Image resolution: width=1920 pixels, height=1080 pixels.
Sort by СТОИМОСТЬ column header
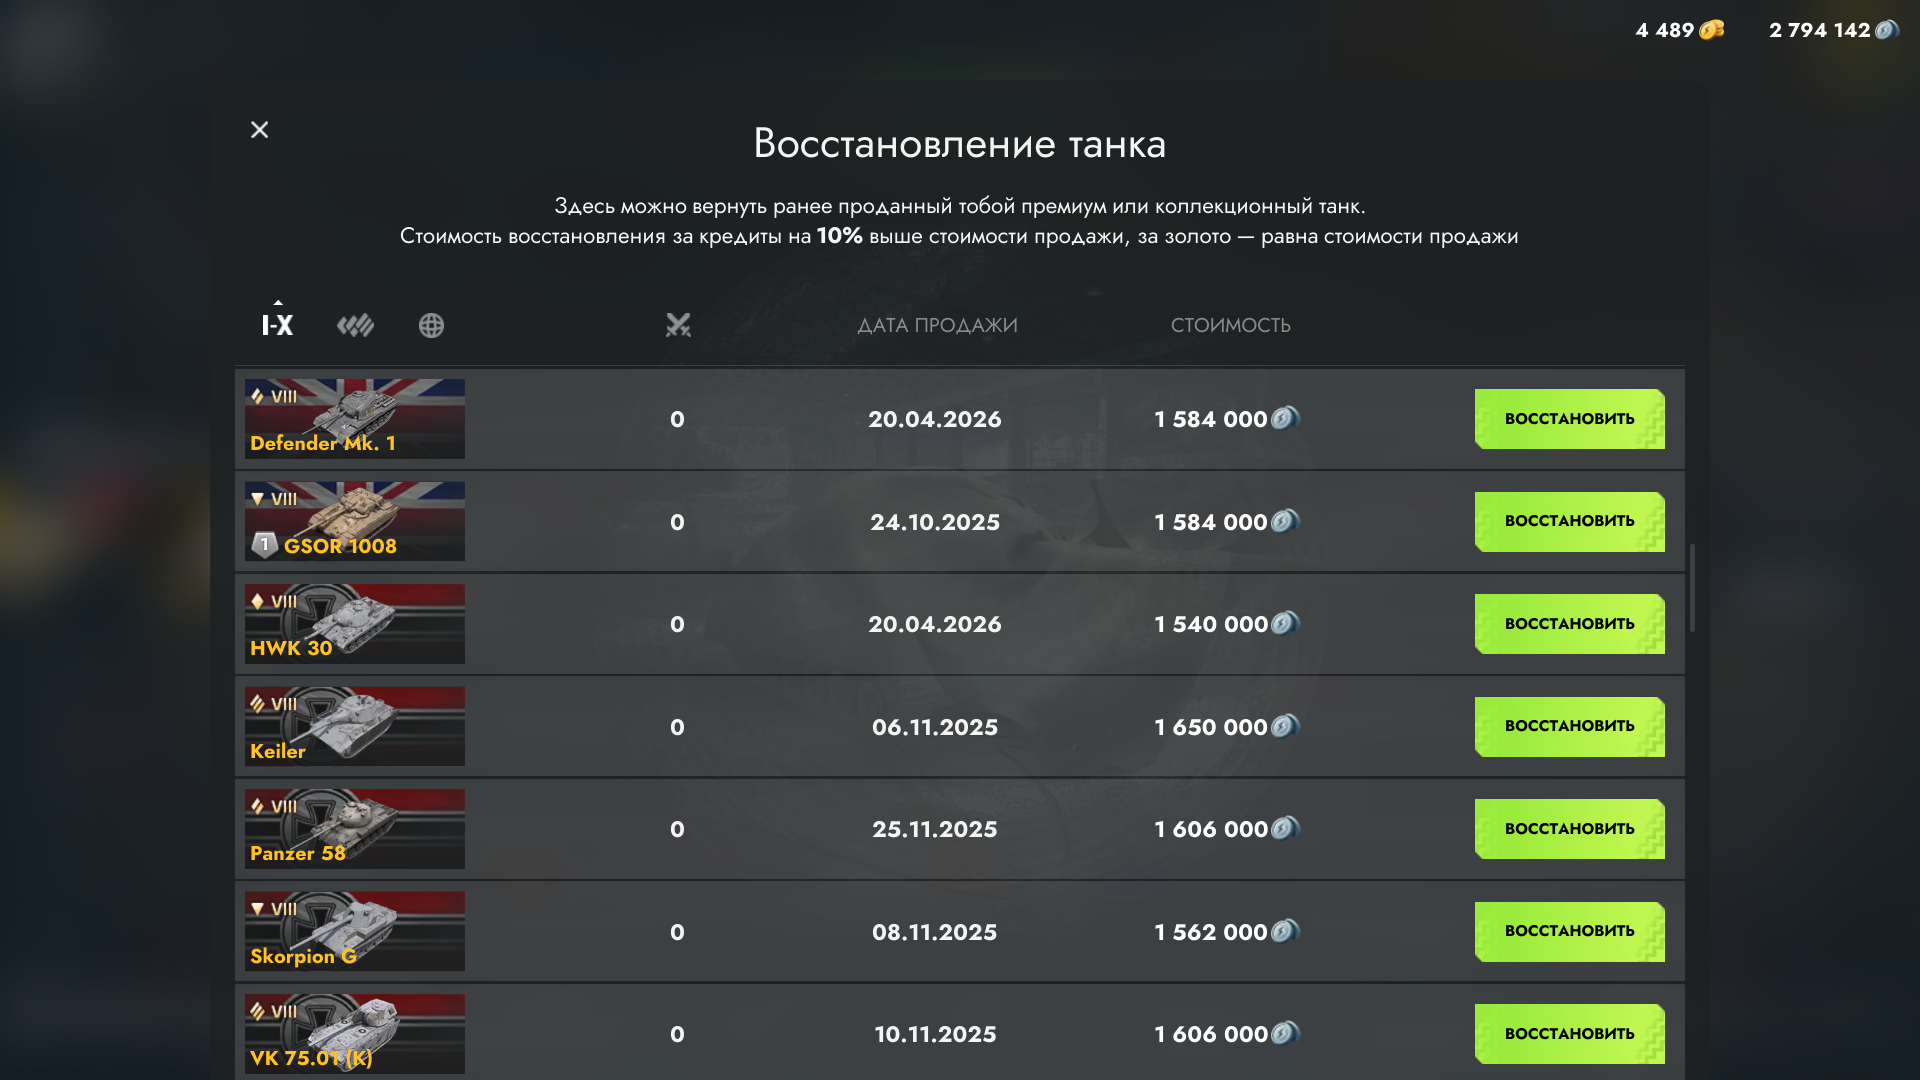pos(1230,325)
